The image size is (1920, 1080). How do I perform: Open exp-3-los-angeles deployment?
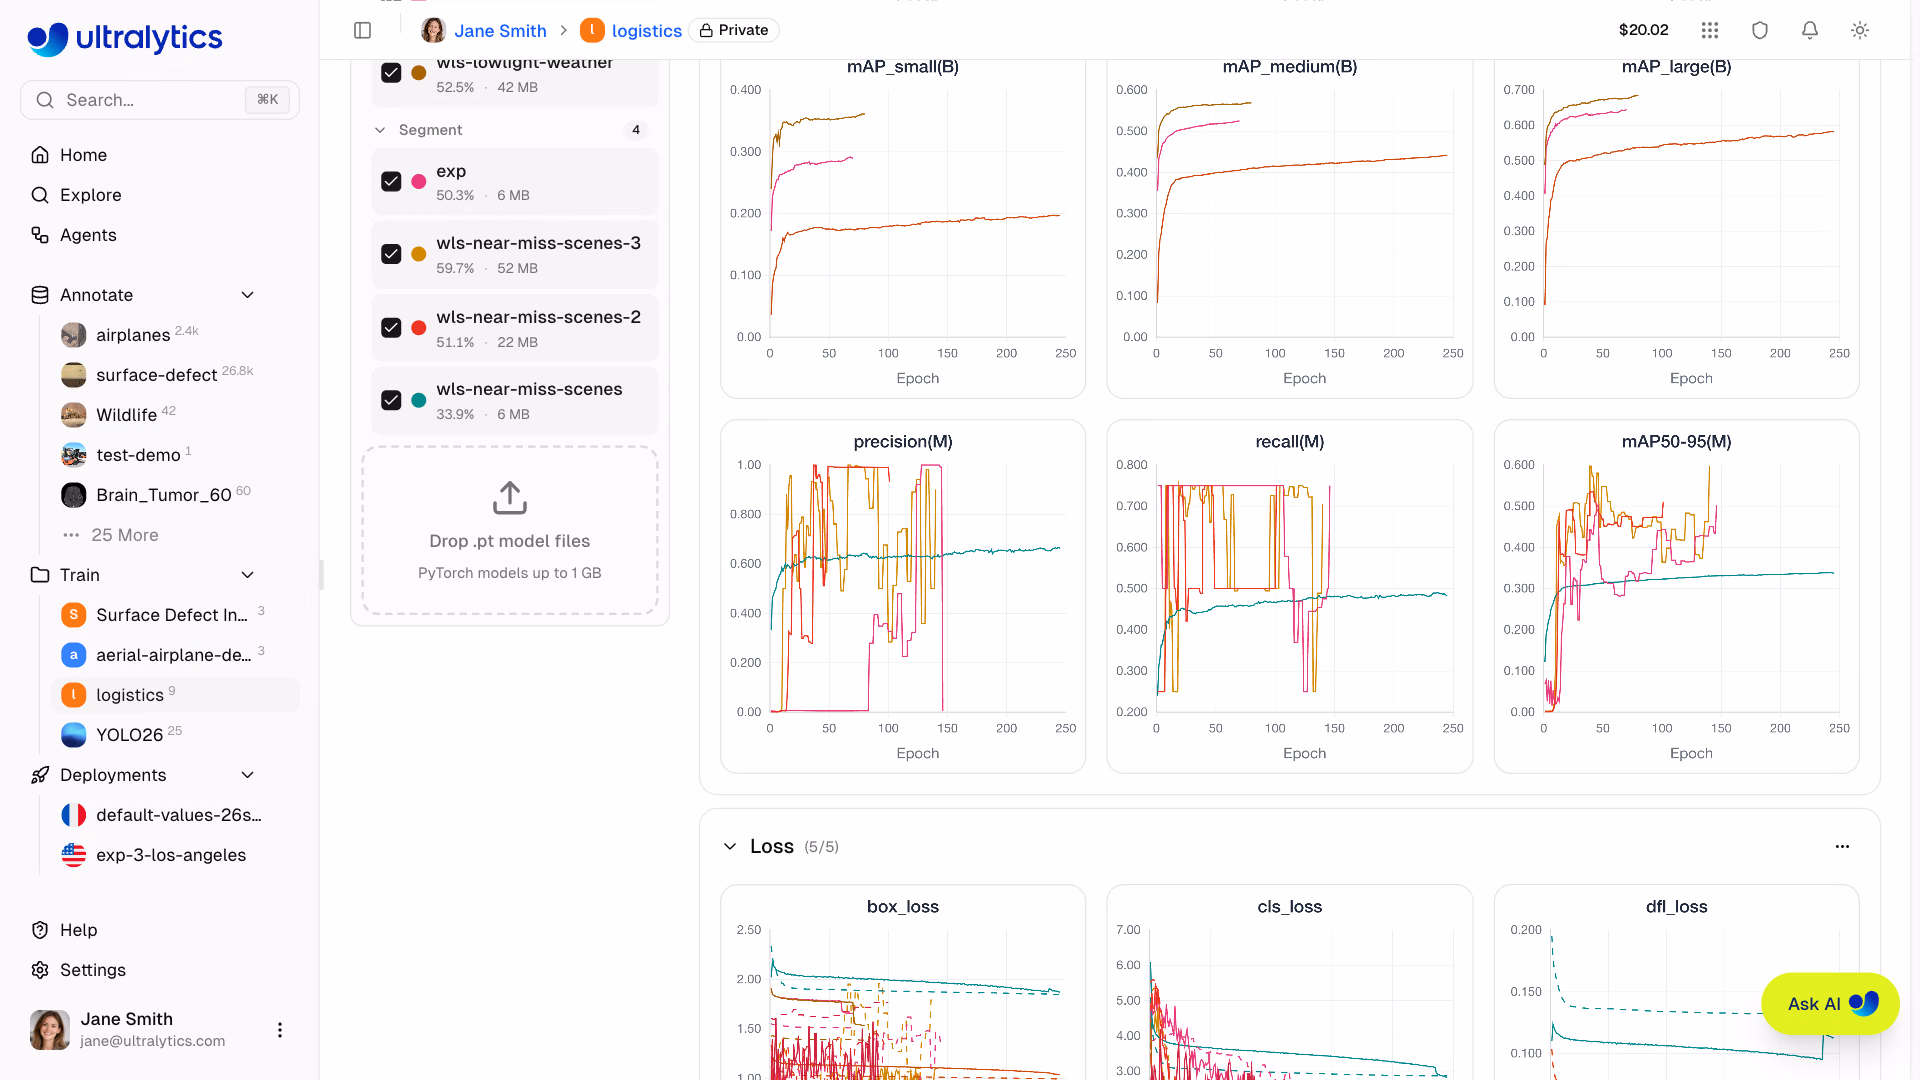pos(171,855)
